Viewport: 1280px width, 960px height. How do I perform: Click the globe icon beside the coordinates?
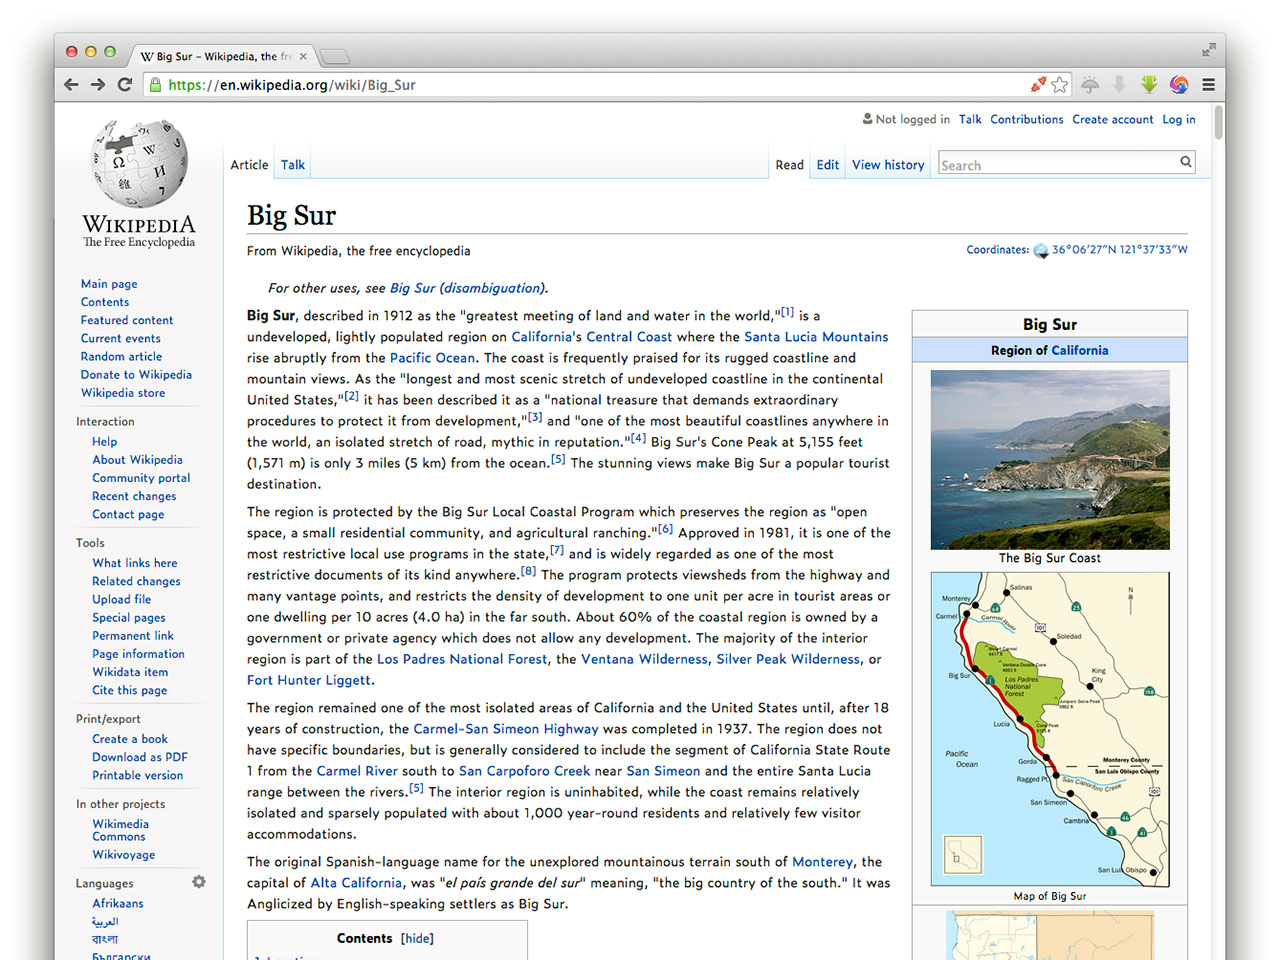tap(1041, 250)
